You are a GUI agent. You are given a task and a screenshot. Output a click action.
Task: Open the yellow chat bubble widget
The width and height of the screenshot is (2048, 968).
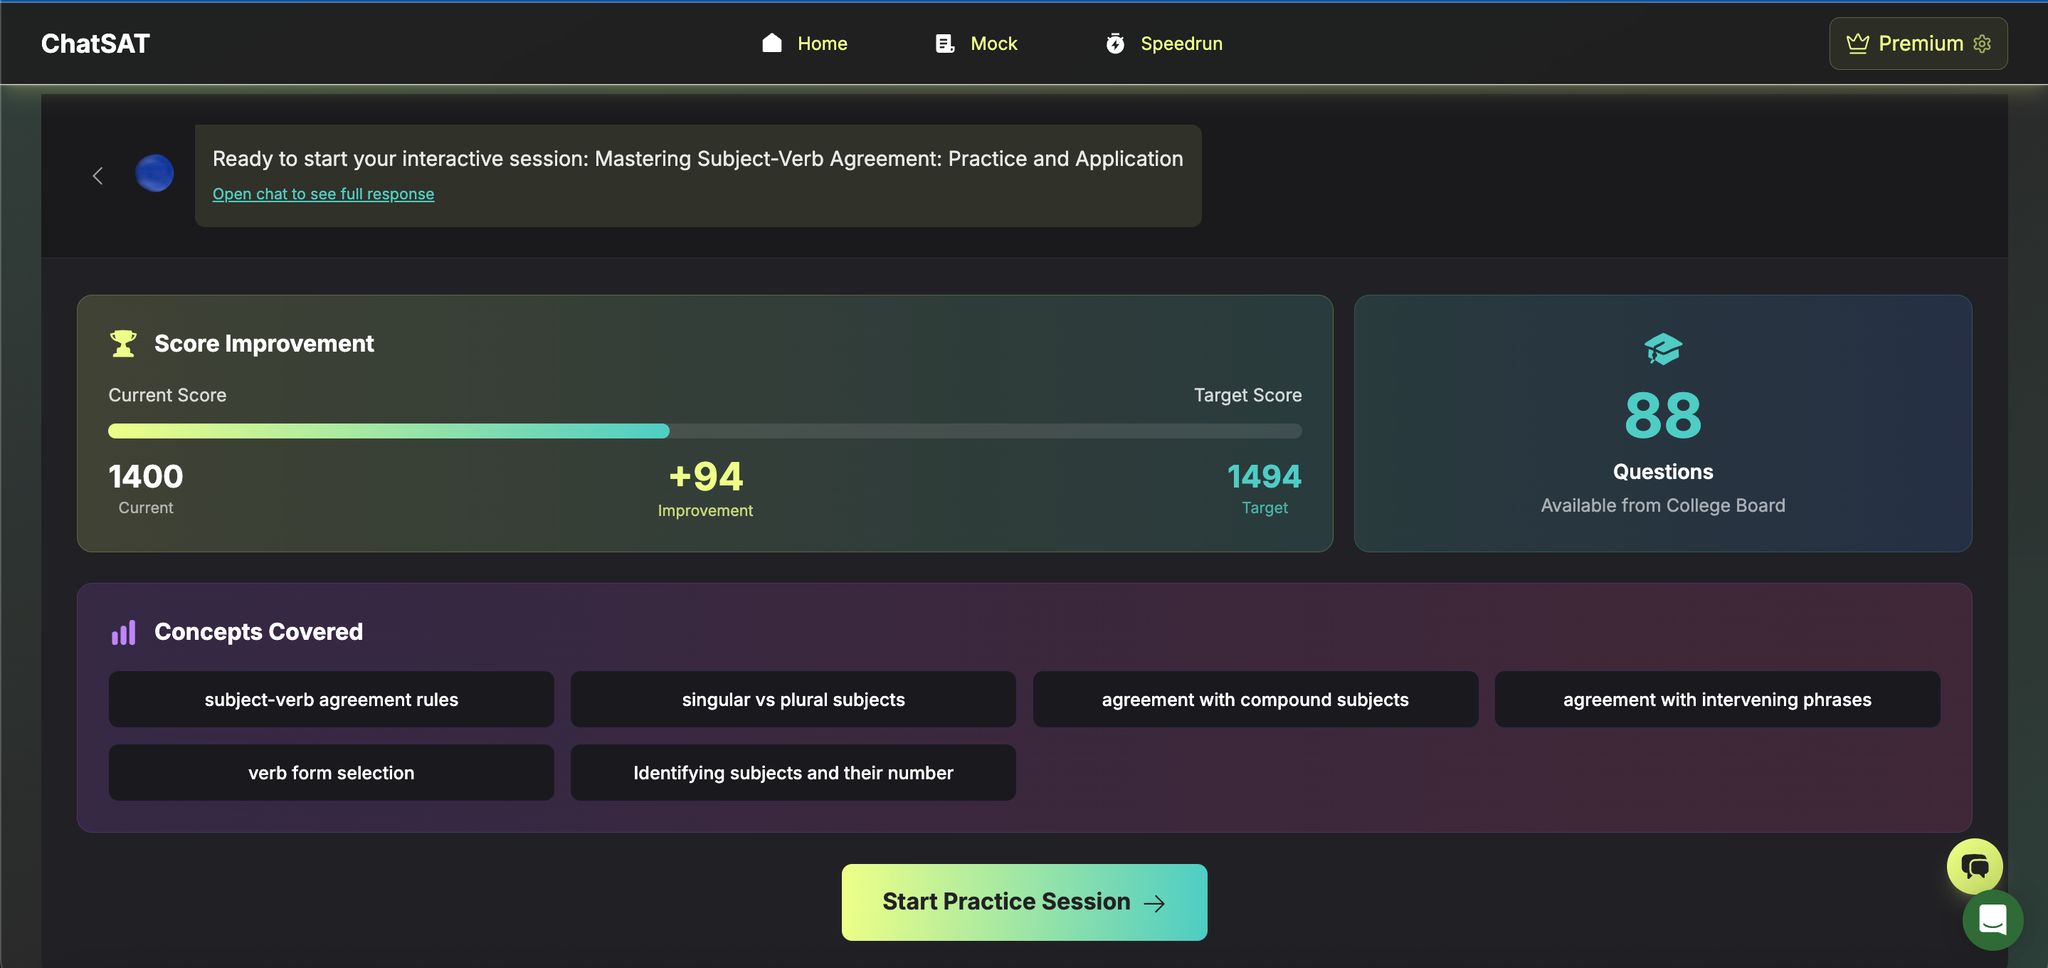pos(1974,866)
